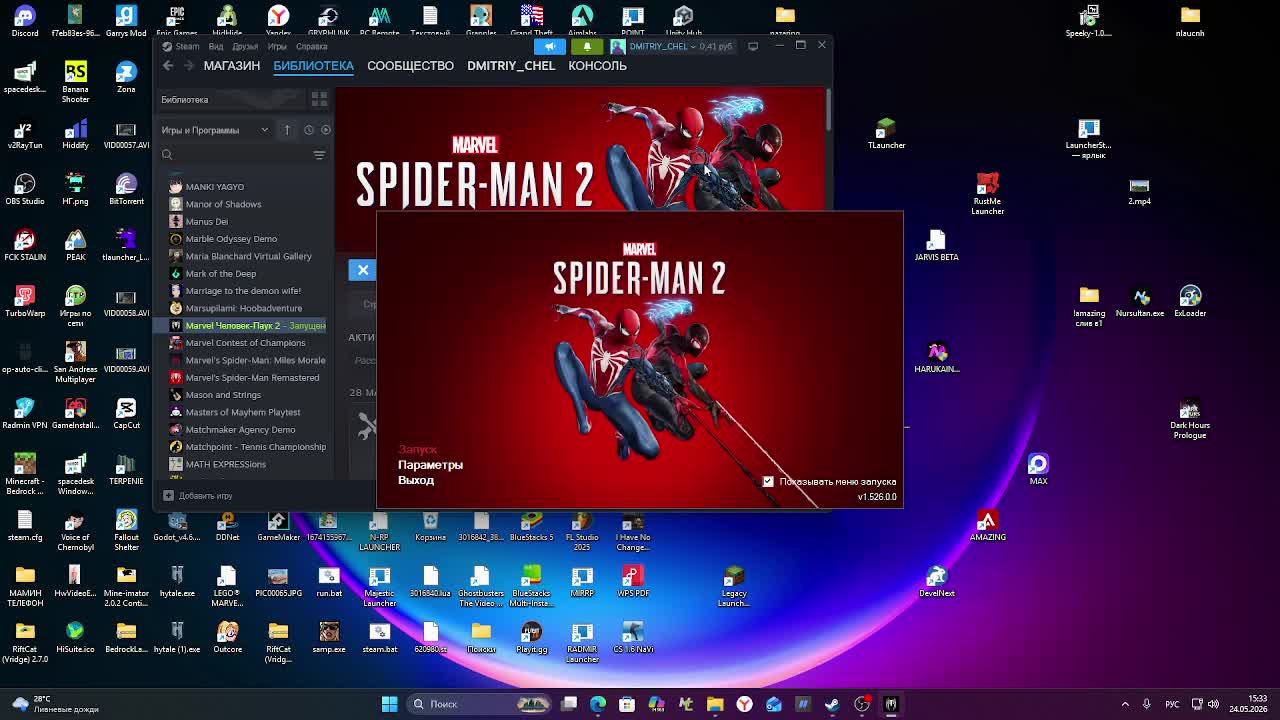Image resolution: width=1280 pixels, height=720 pixels.
Task: Expand Игры и Программы dropdown
Action: click(215, 130)
